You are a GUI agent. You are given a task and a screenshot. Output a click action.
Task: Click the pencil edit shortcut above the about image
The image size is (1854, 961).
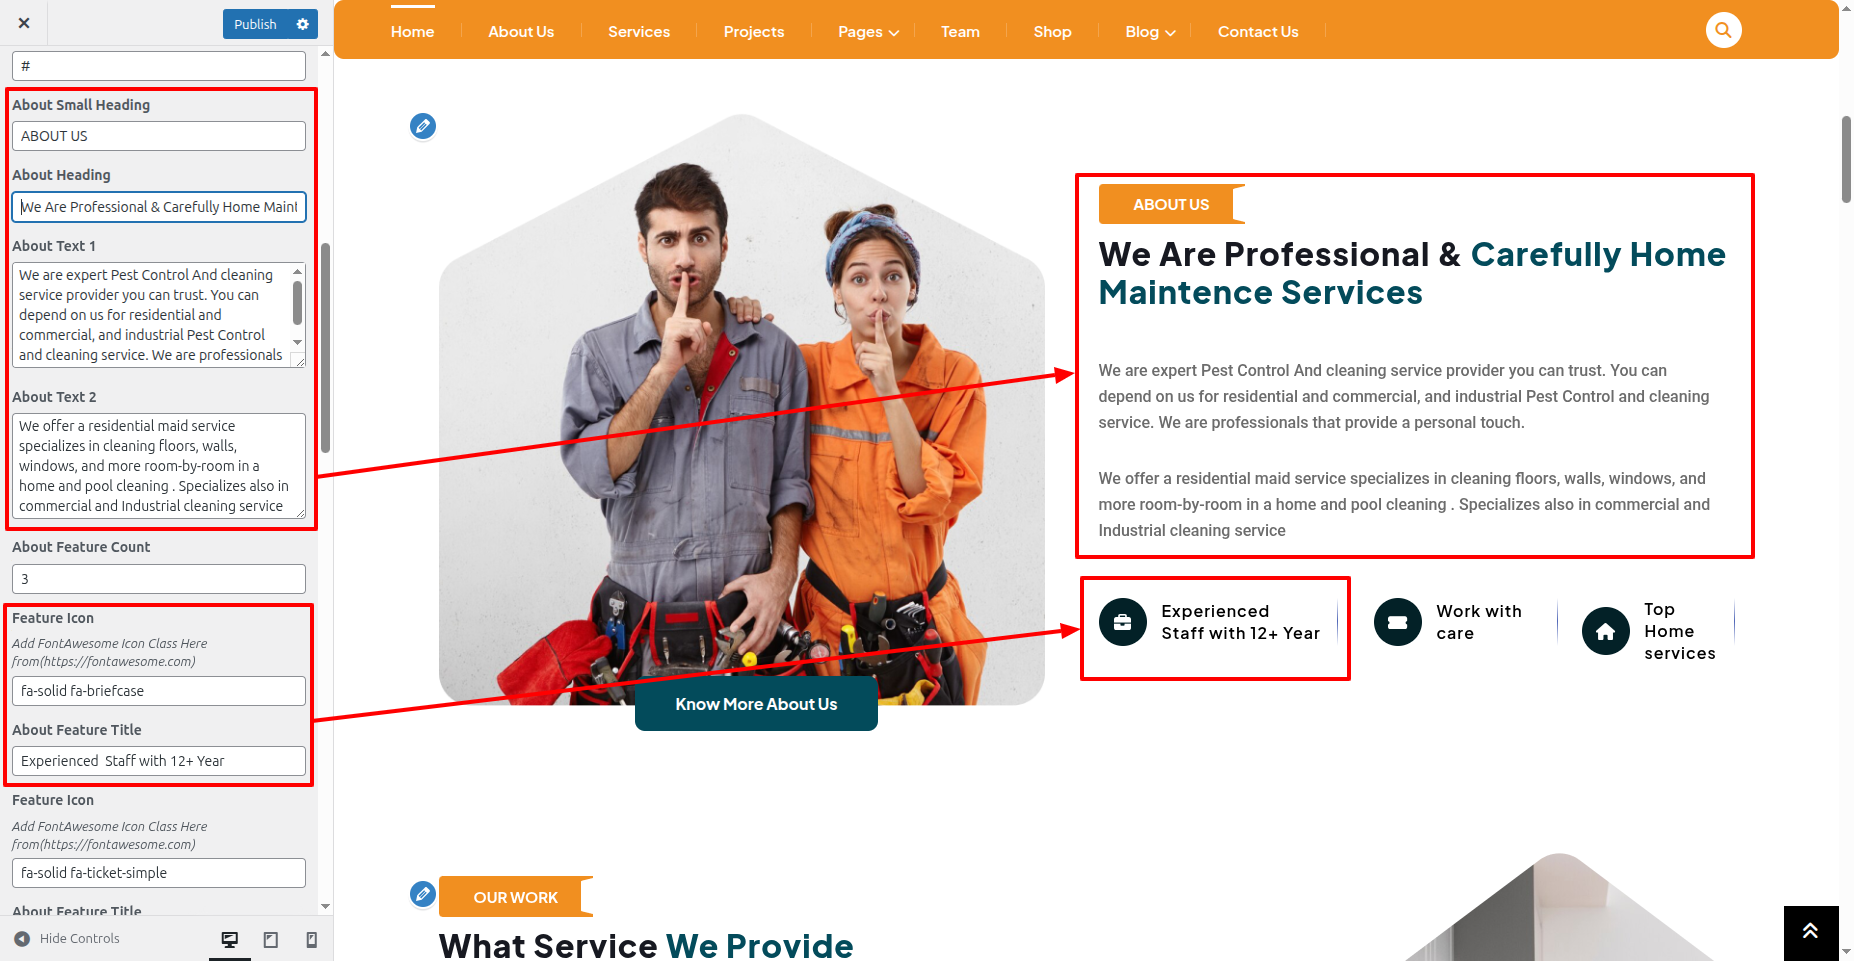pyautogui.click(x=423, y=126)
